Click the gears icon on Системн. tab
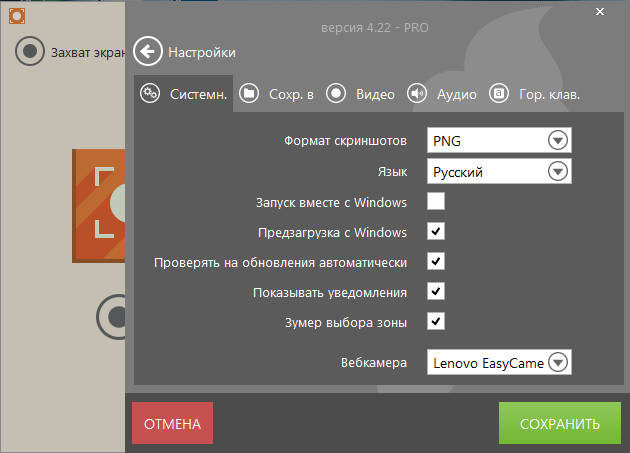The width and height of the screenshot is (630, 453). 150,94
